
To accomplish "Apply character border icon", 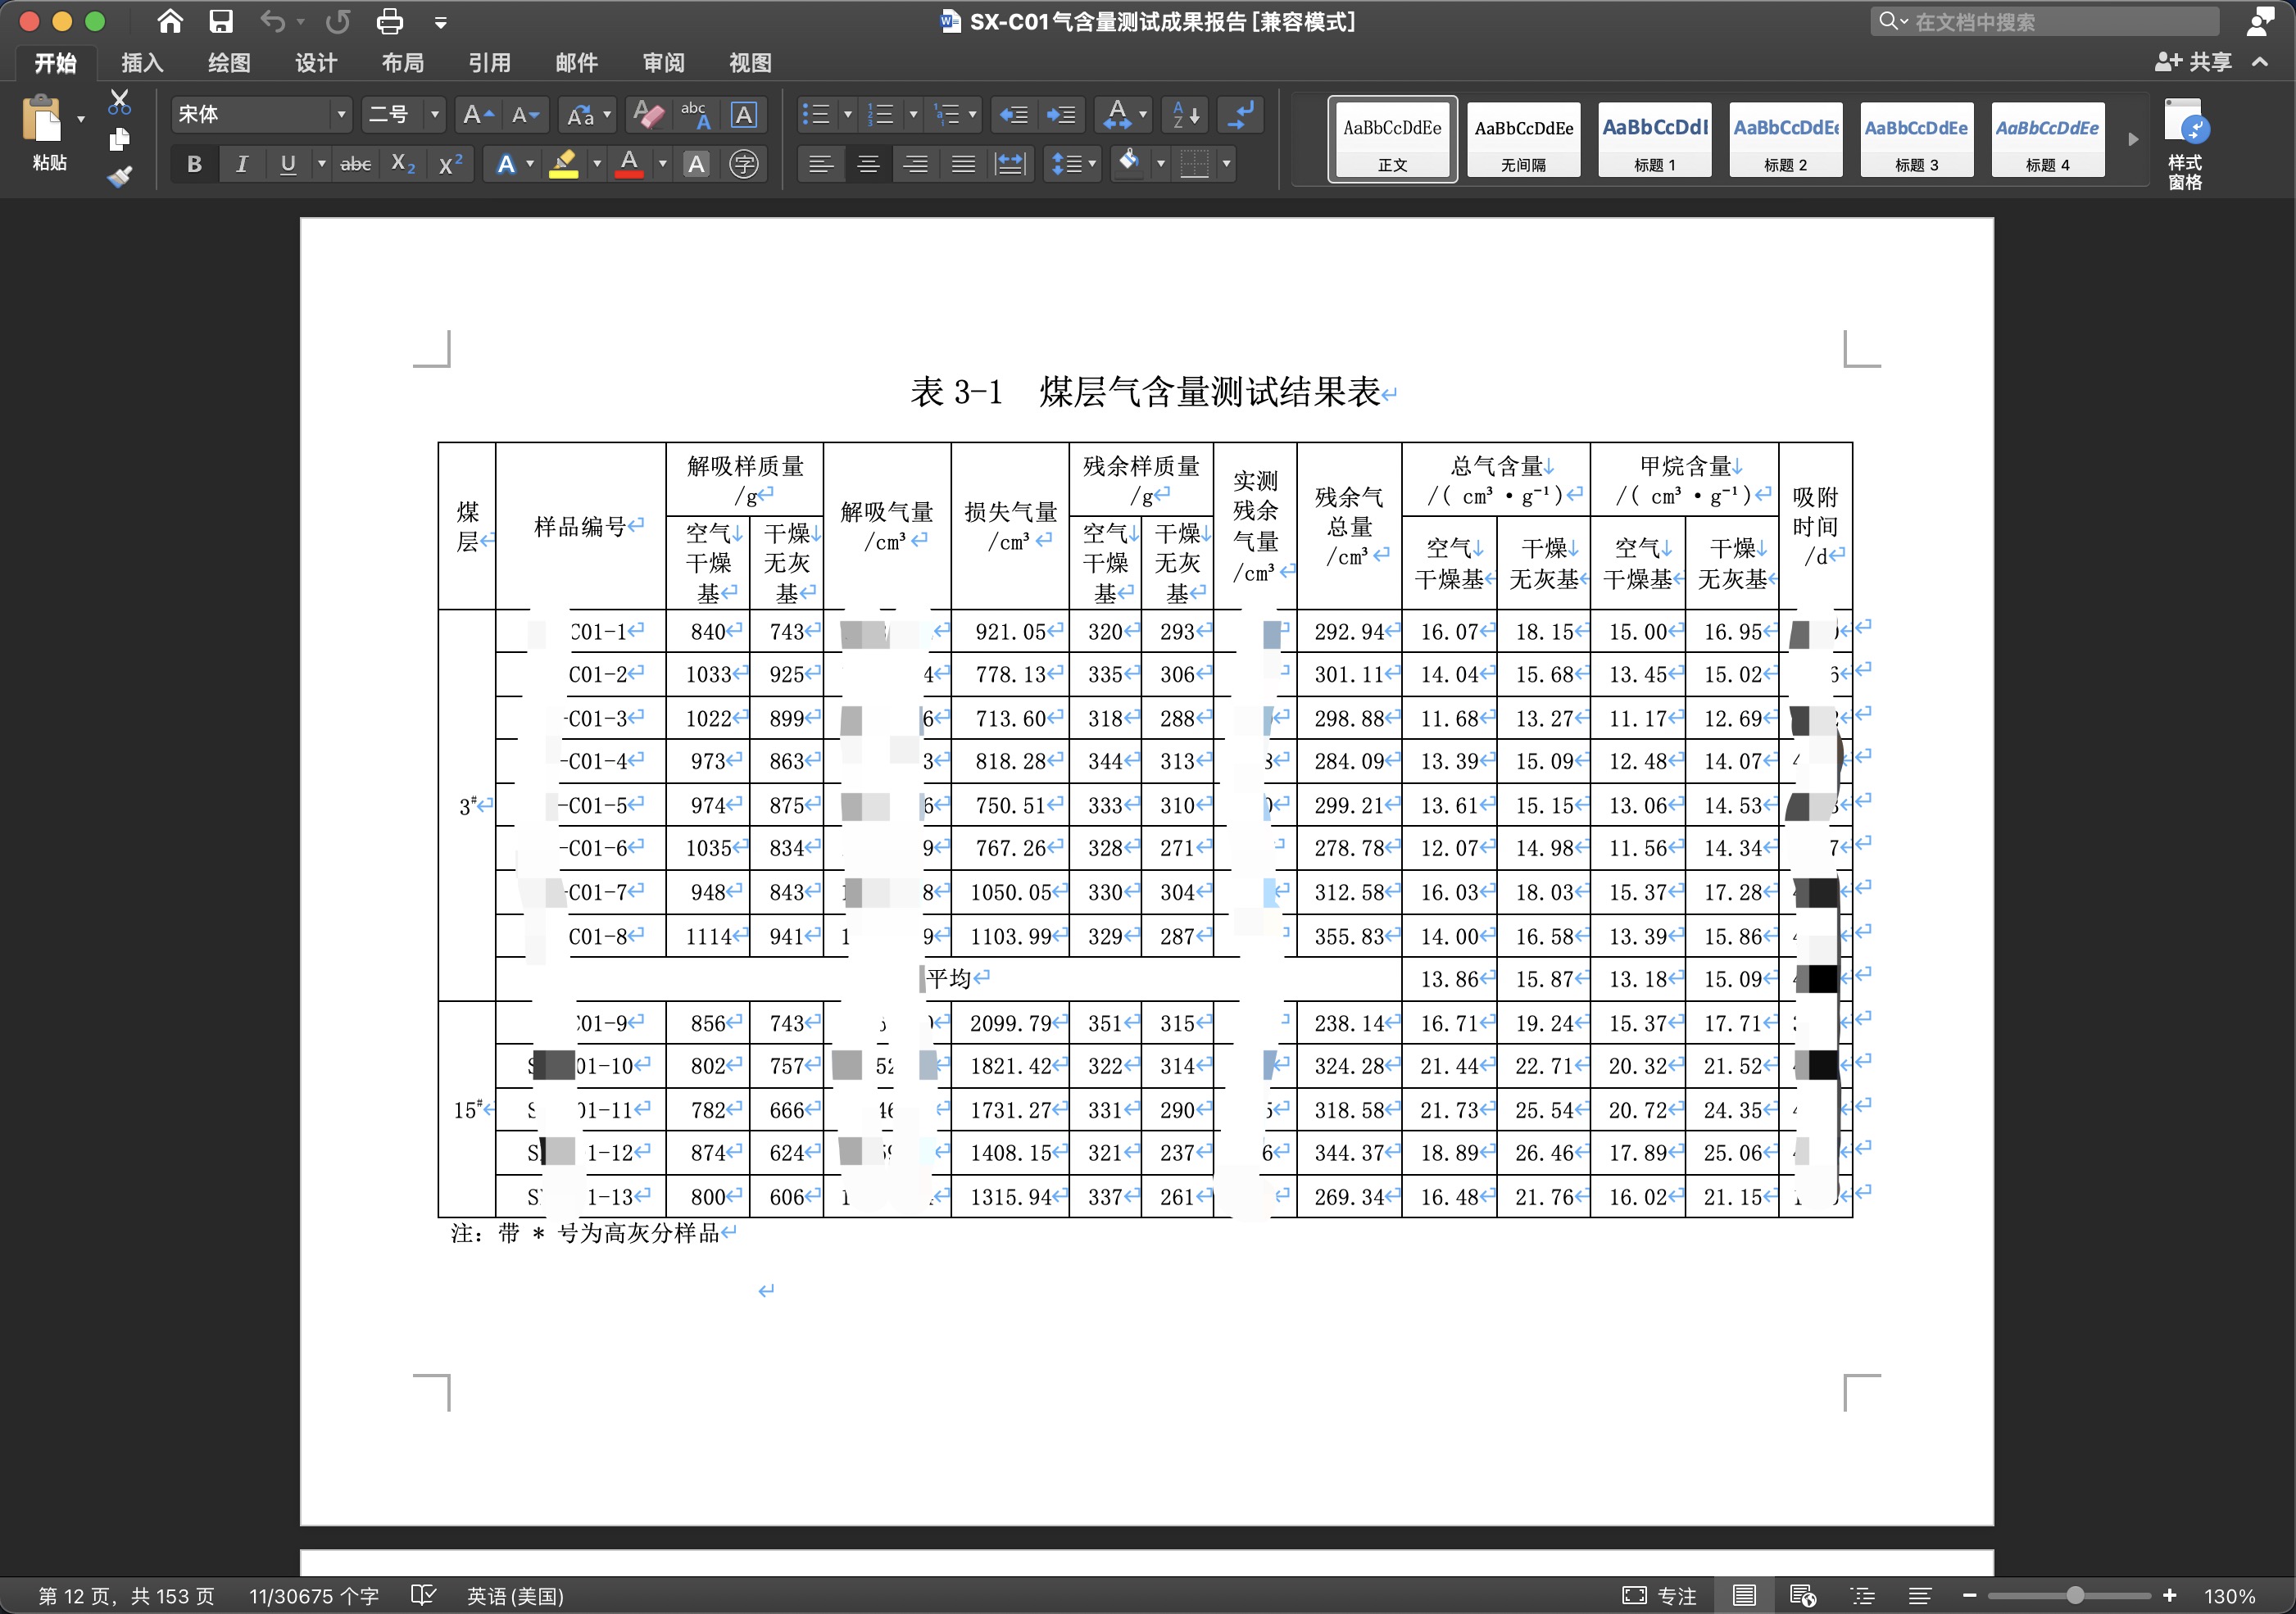I will [x=744, y=115].
